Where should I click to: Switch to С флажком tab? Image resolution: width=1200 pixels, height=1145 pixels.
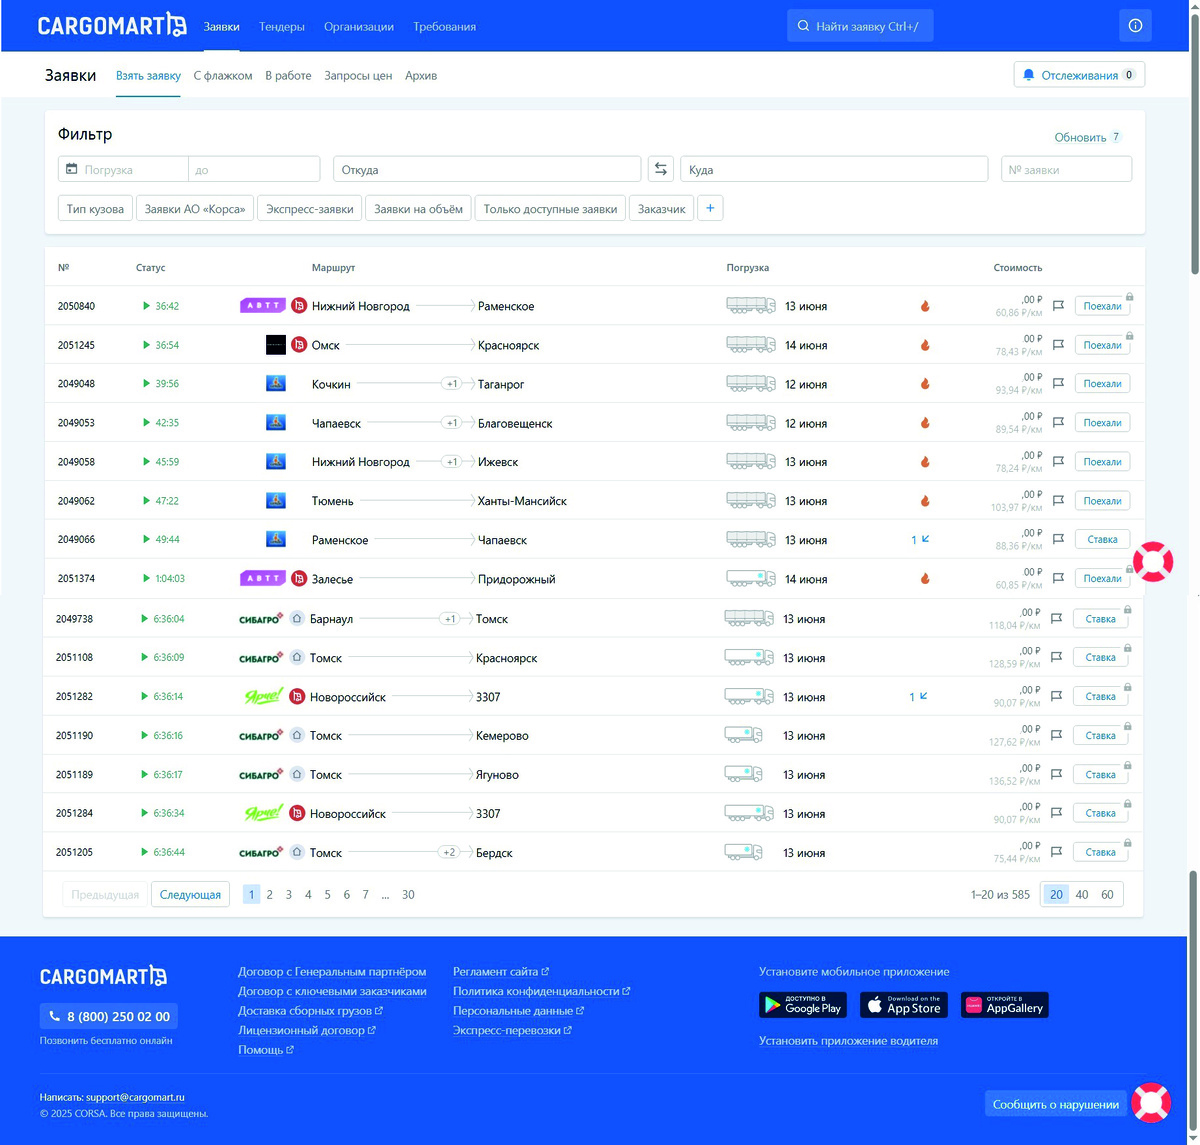pyautogui.click(x=223, y=76)
